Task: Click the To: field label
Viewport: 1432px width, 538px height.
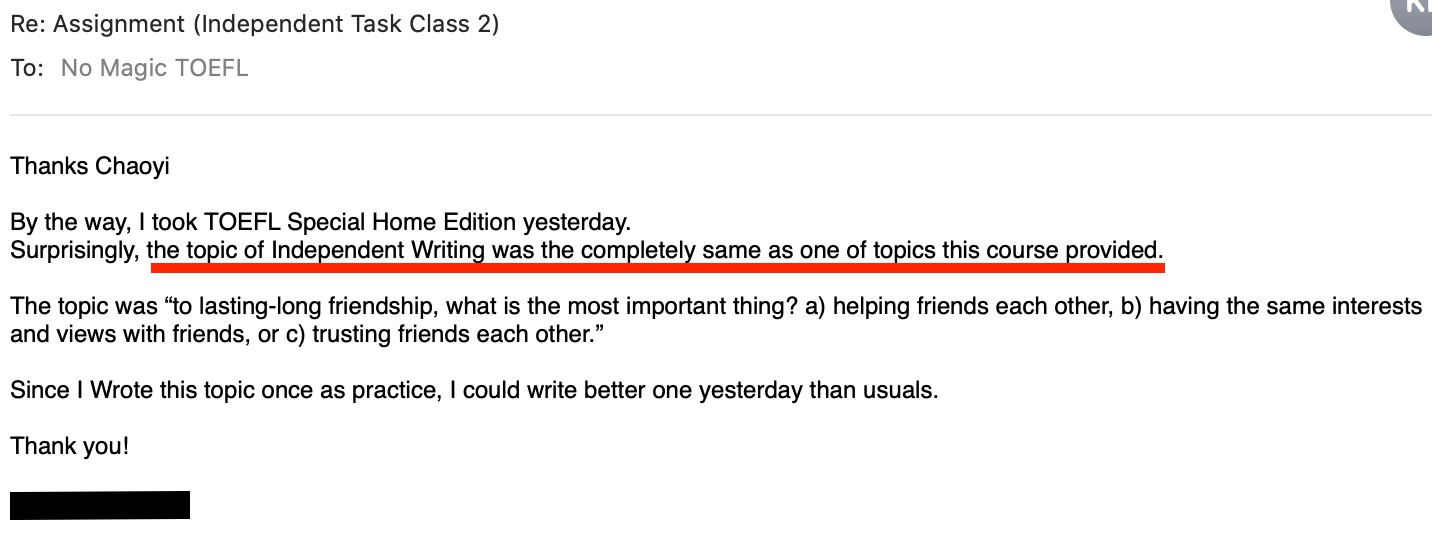Action: point(26,68)
